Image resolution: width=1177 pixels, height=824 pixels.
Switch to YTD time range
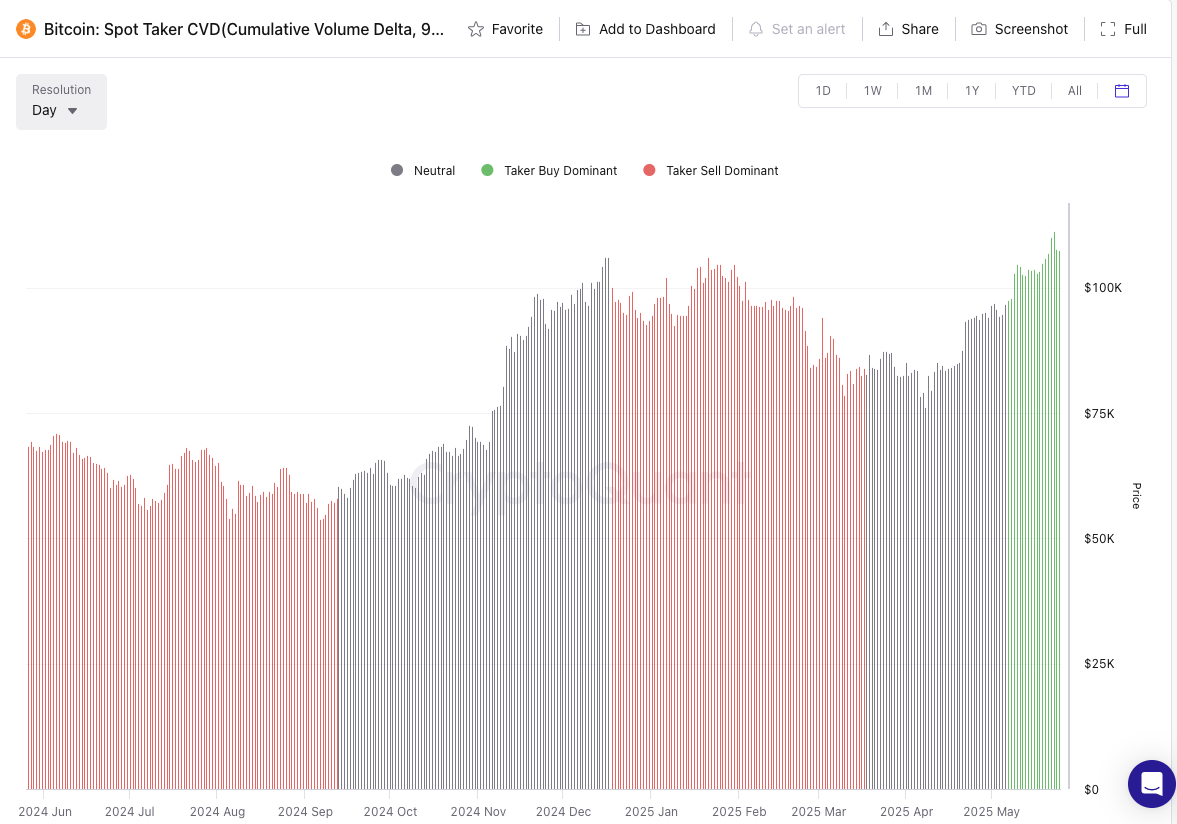click(1023, 91)
